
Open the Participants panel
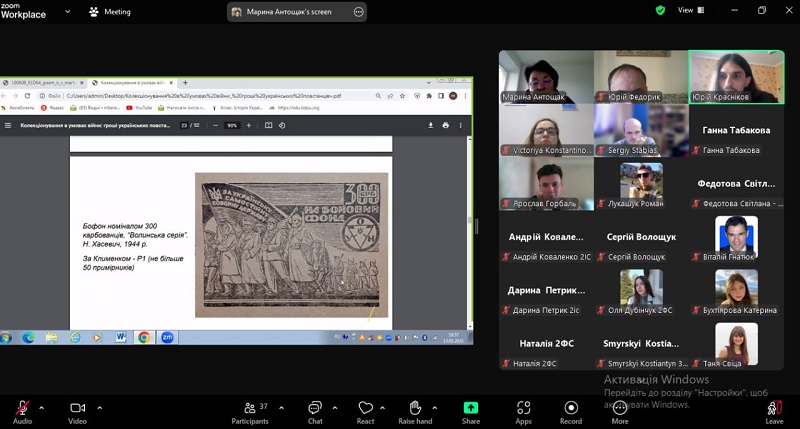[250, 412]
